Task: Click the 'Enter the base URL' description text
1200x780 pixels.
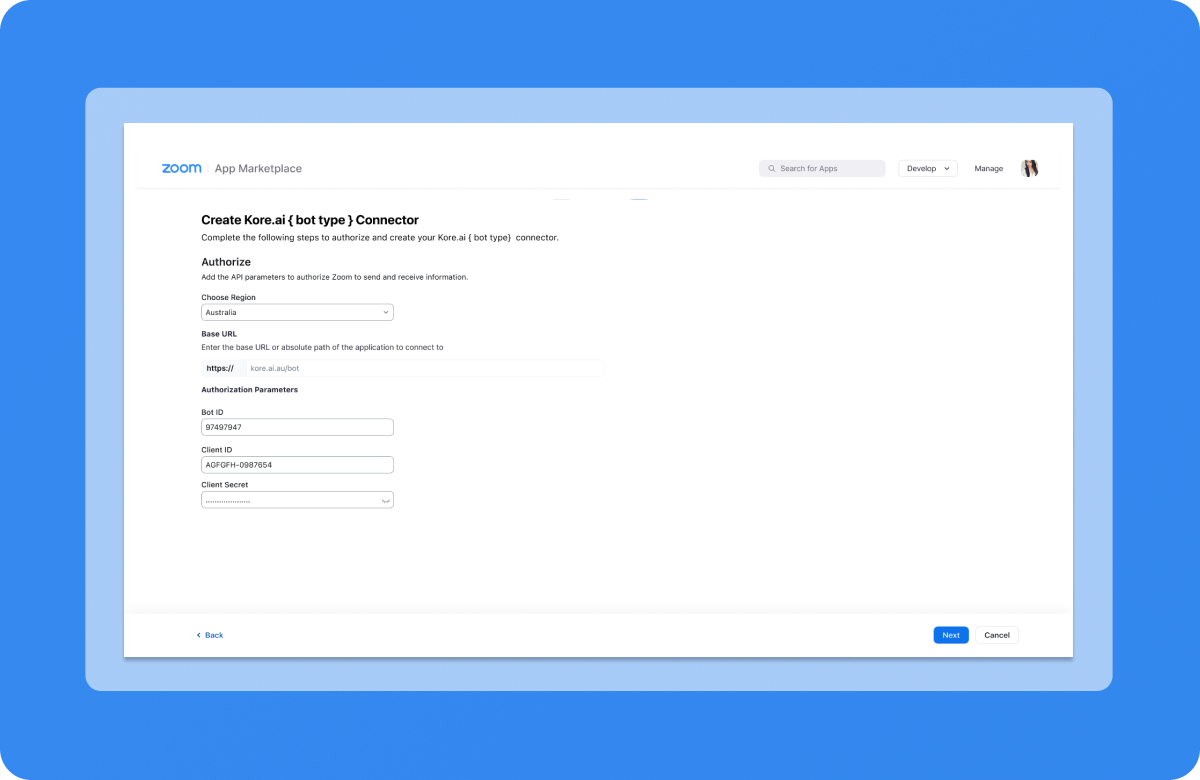Action: point(322,347)
